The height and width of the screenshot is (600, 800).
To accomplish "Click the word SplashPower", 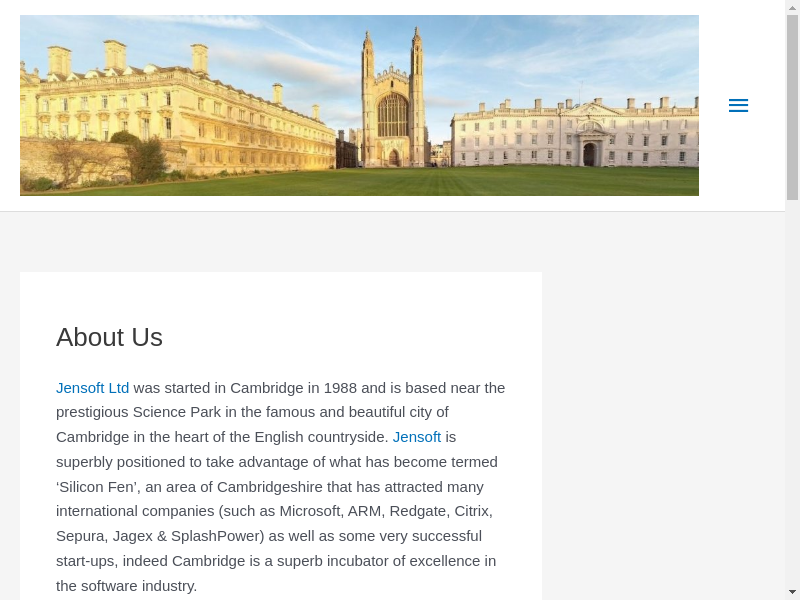I will pos(217,536).
